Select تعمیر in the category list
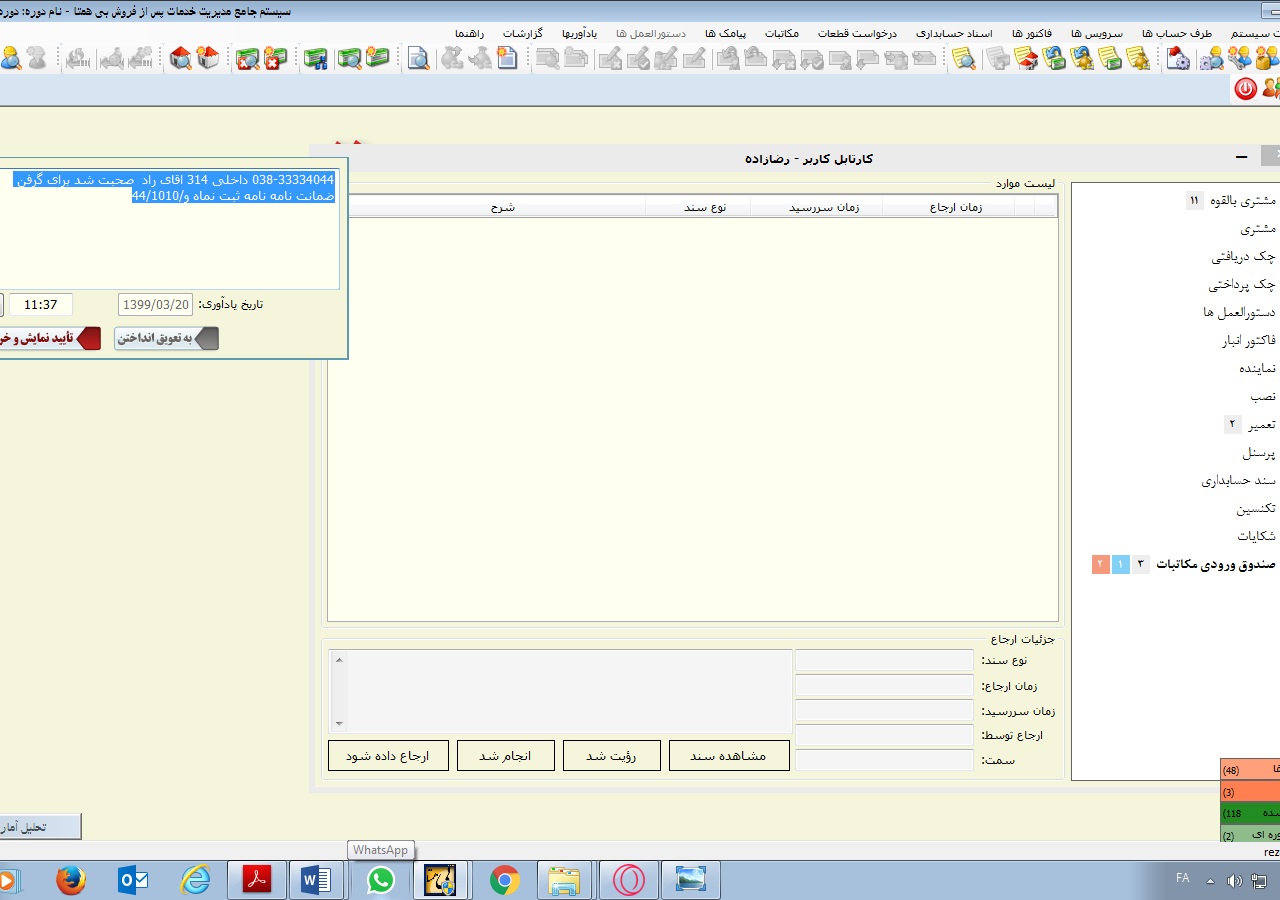Screen dimensions: 1280x900 coord(1261,425)
